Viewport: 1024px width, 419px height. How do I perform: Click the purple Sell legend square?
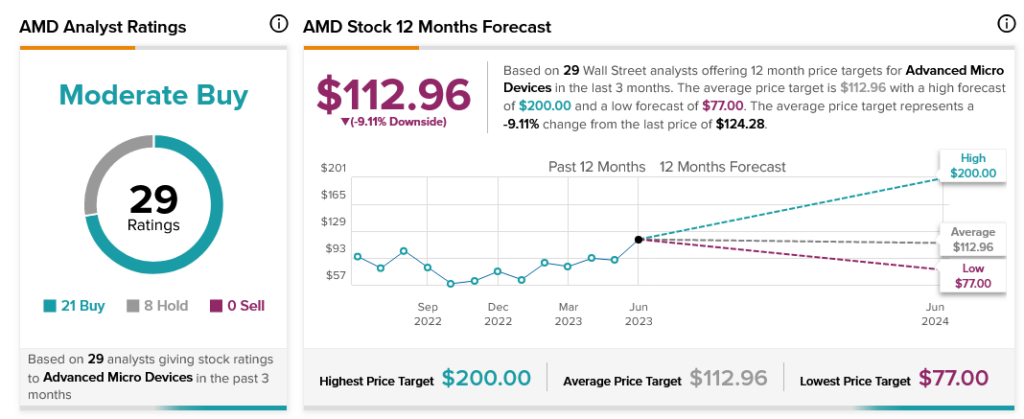(x=216, y=306)
